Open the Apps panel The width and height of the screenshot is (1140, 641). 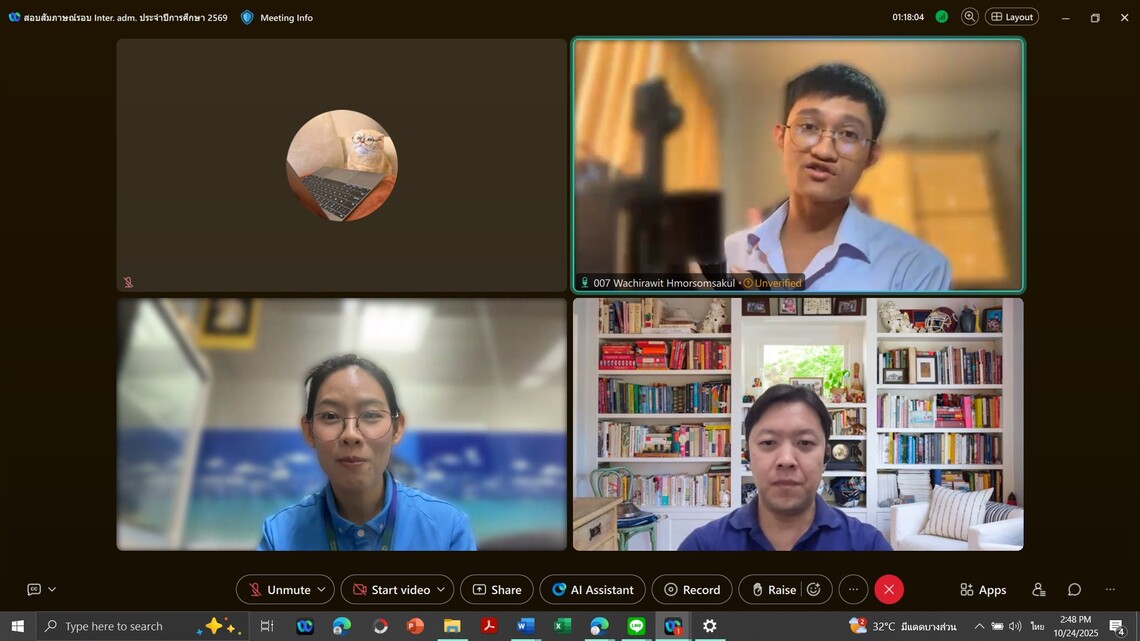click(982, 590)
